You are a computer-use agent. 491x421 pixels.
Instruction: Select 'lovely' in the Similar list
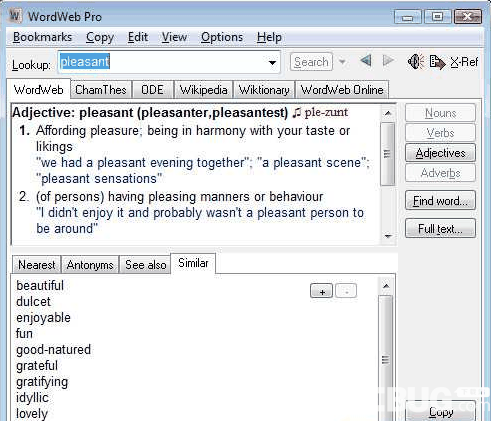tap(32, 414)
